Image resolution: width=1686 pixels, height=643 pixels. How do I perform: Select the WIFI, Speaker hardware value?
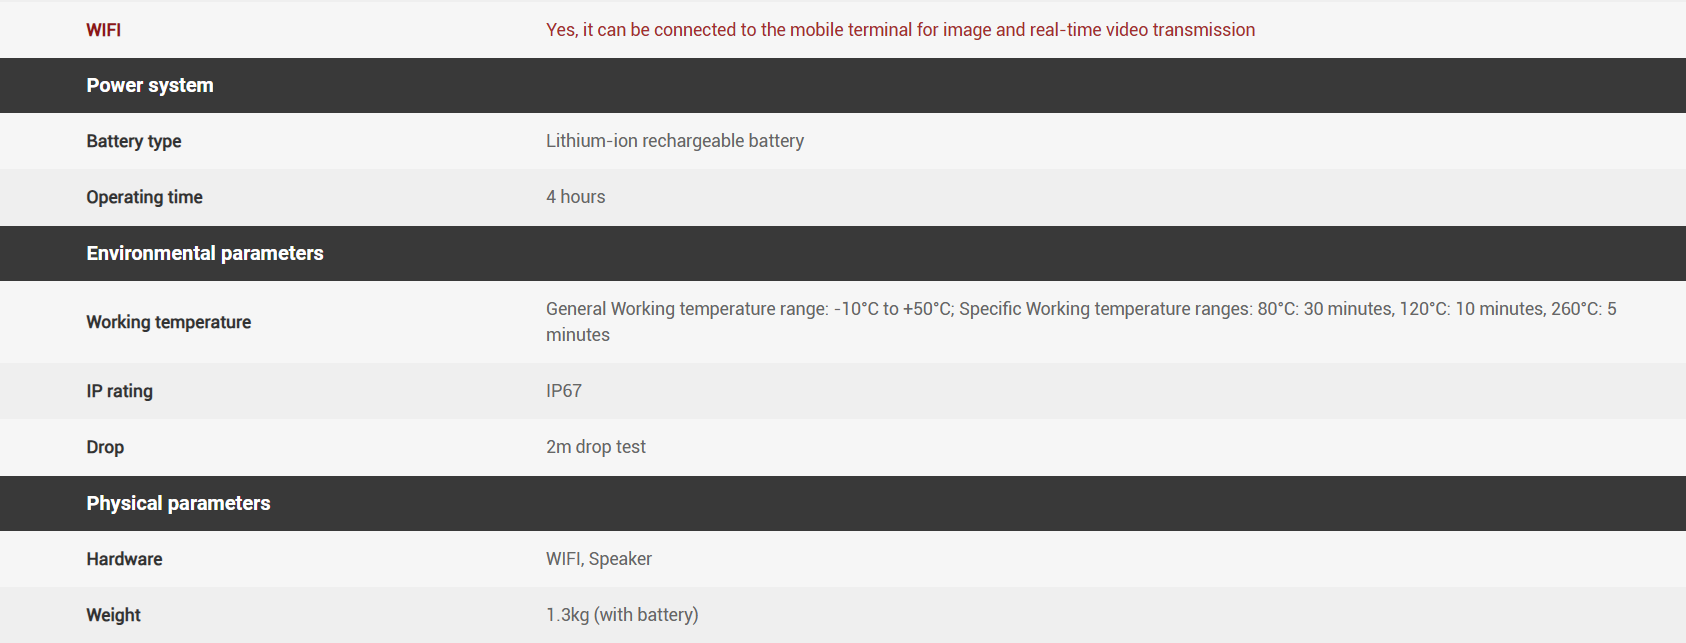tap(599, 559)
